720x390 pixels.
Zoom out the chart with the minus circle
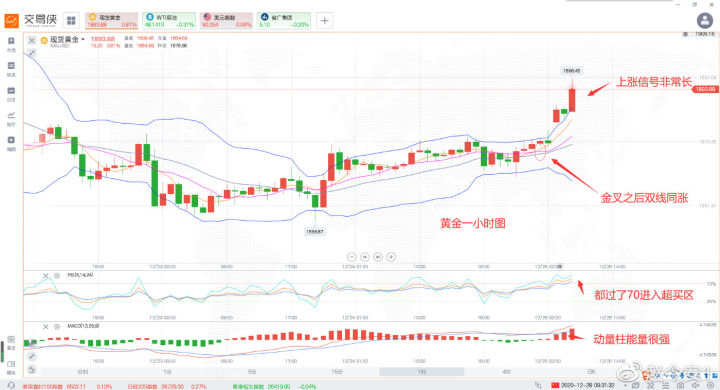tap(352, 257)
